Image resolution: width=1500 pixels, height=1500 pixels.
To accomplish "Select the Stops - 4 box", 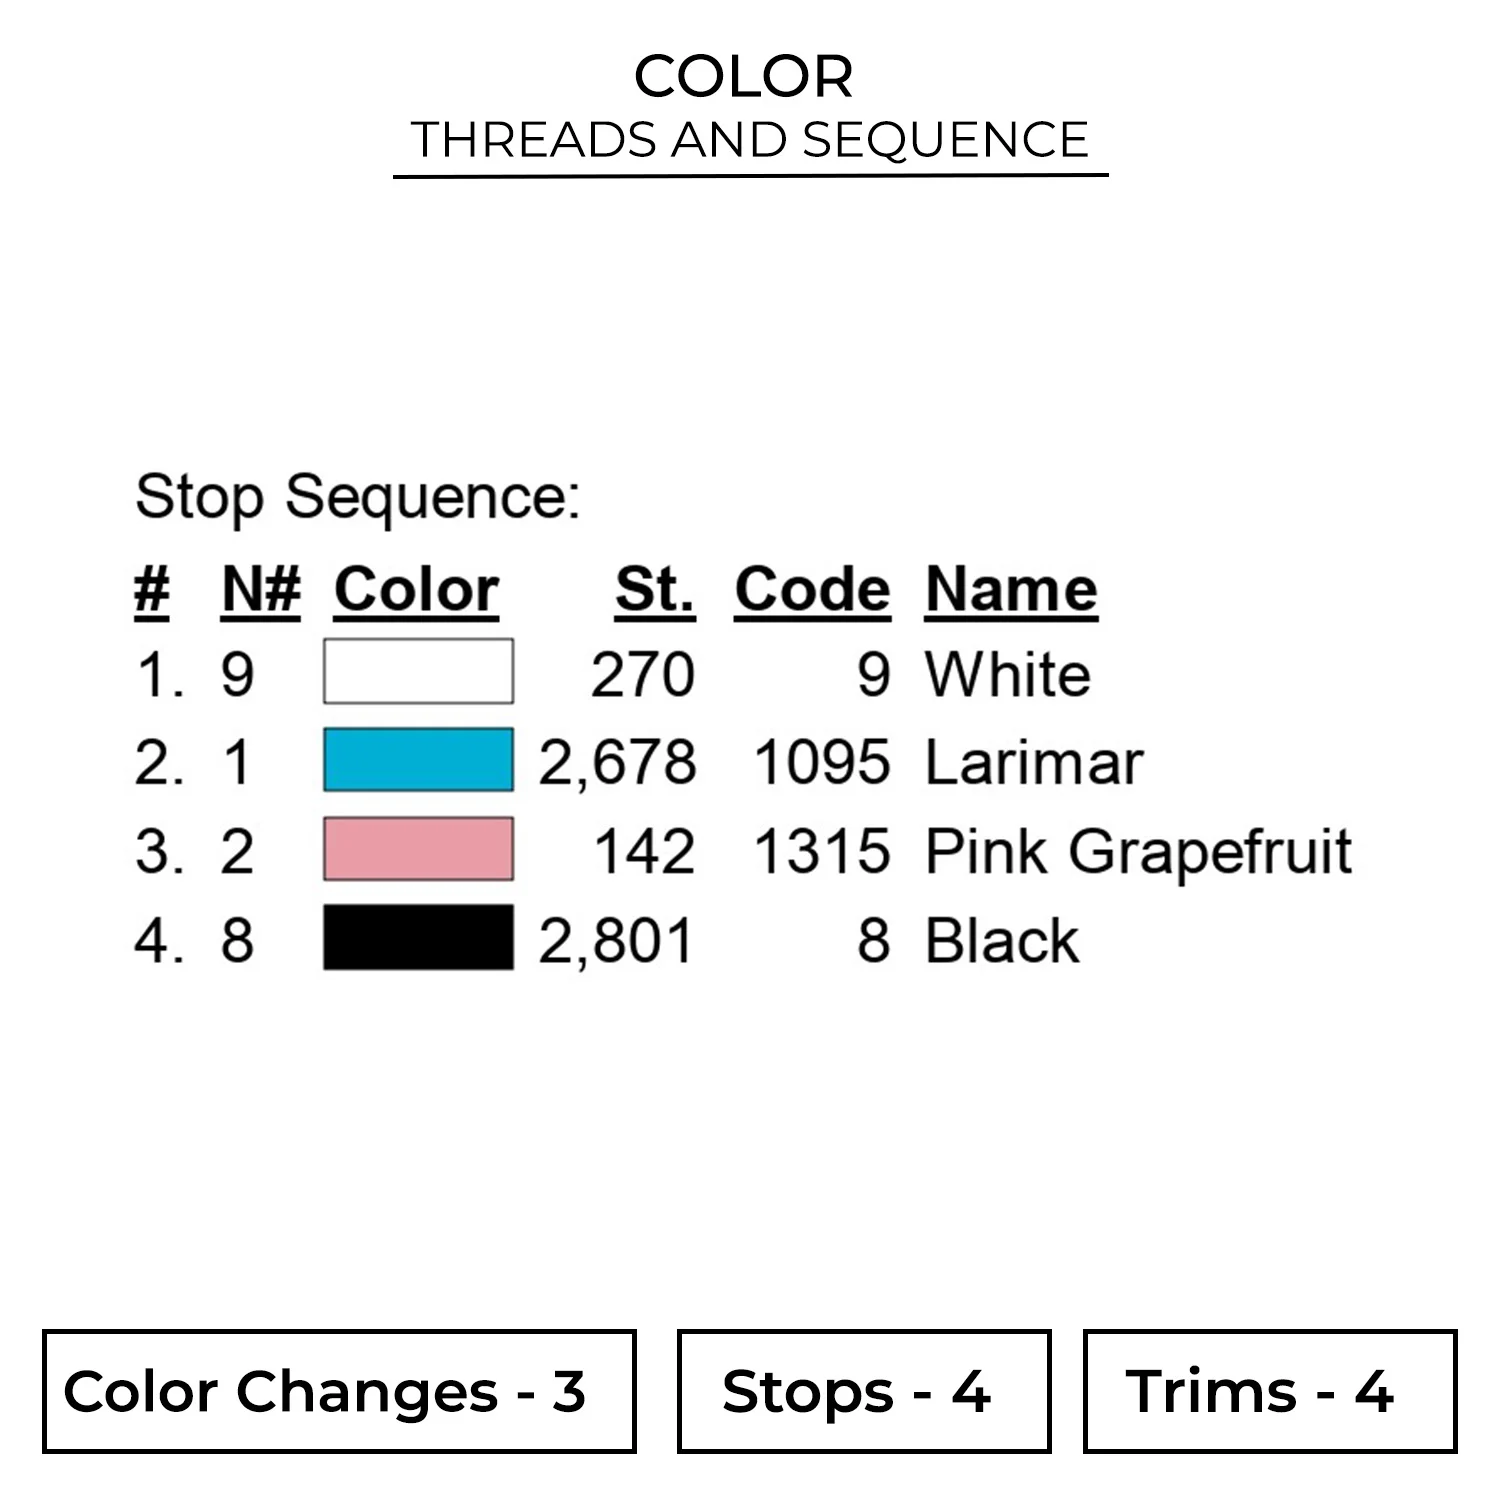I will [864, 1391].
